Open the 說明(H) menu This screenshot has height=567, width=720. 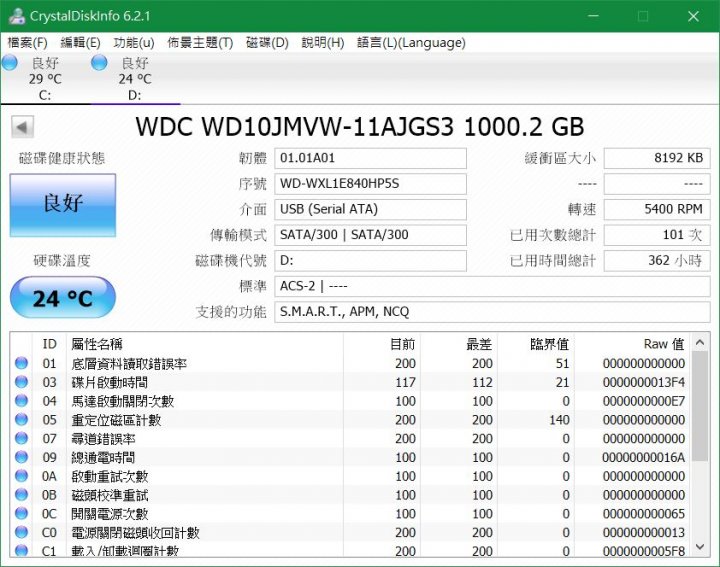click(x=323, y=43)
